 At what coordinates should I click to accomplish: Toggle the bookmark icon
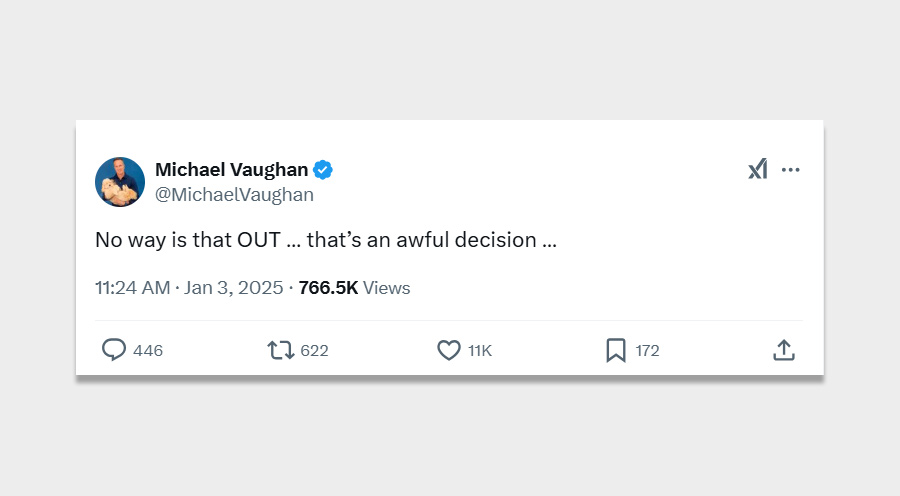click(x=616, y=350)
